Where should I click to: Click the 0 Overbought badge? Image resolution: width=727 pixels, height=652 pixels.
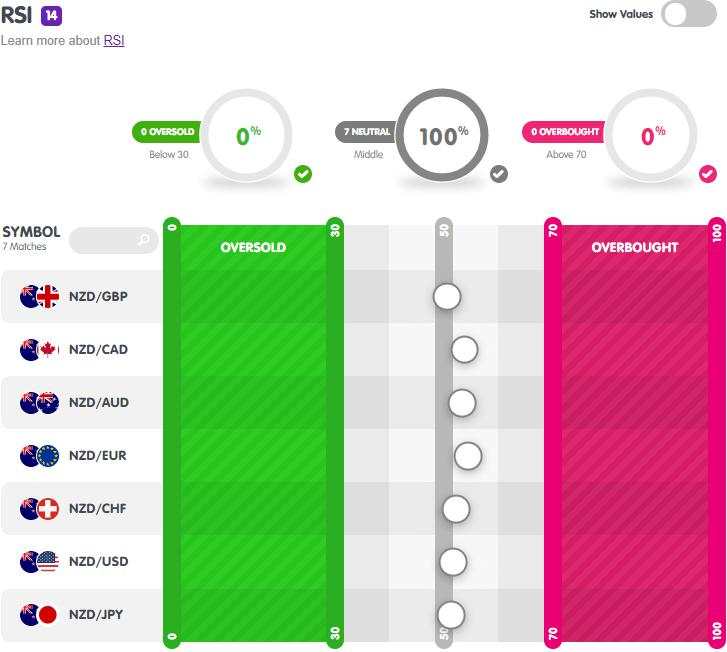(x=564, y=132)
